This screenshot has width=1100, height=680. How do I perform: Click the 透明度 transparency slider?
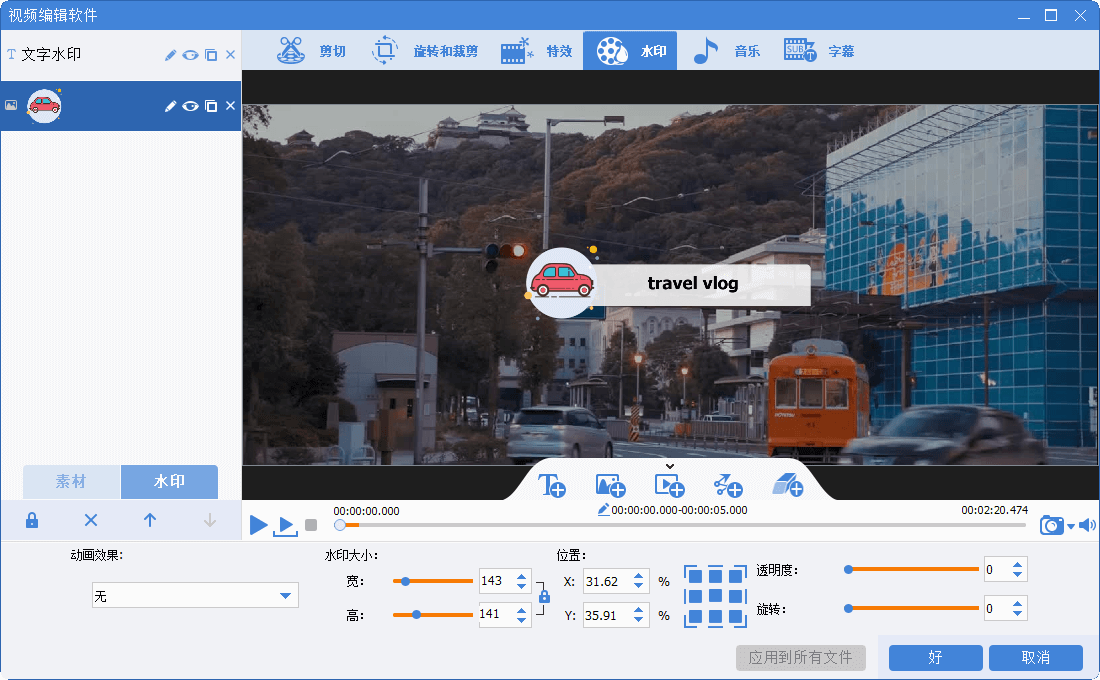click(x=912, y=569)
